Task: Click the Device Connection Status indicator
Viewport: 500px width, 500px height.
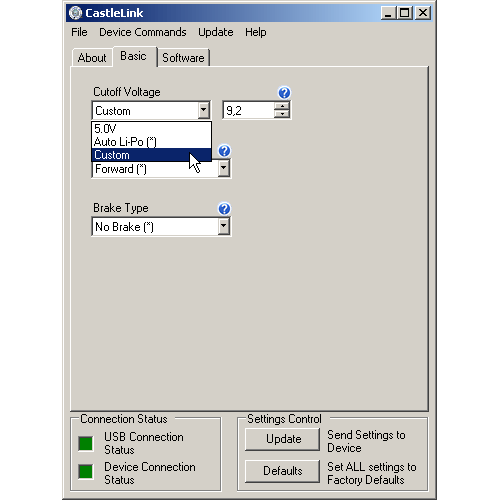Action: (86, 472)
